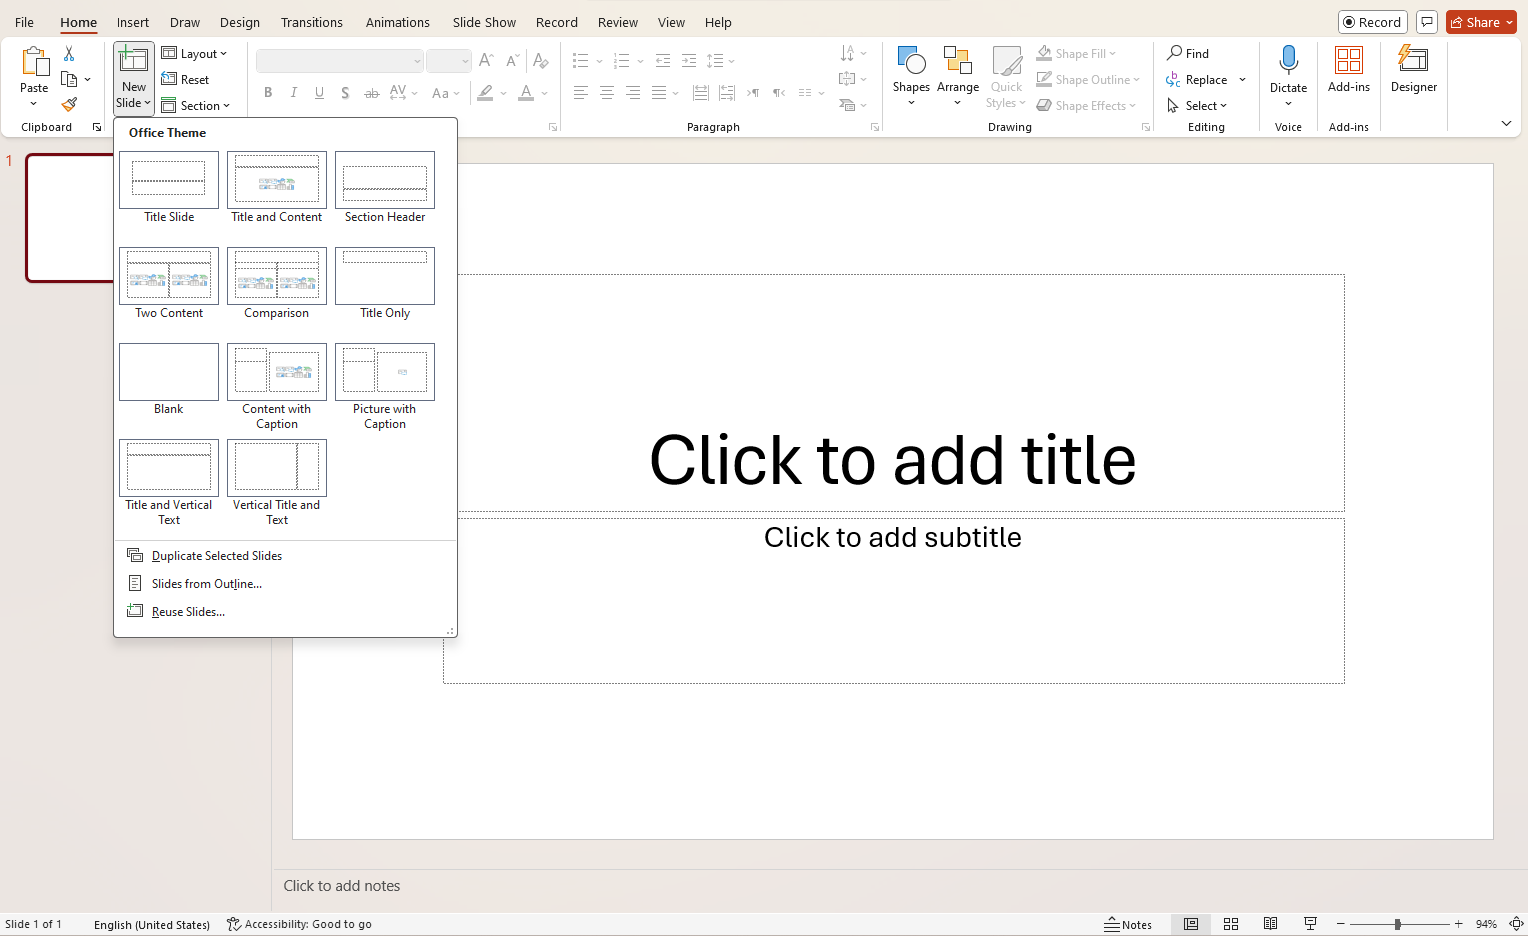Toggle italic formatting
Image resolution: width=1528 pixels, height=936 pixels.
tap(293, 92)
